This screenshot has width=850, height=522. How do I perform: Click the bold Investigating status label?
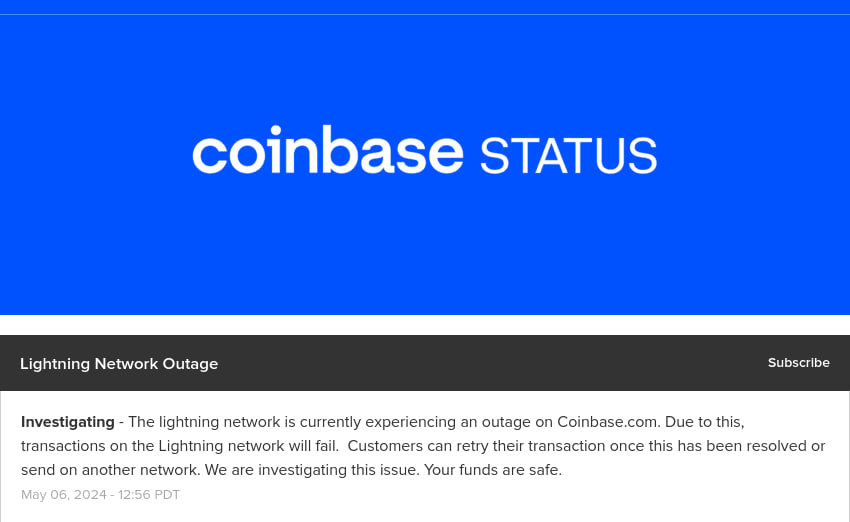tap(67, 422)
